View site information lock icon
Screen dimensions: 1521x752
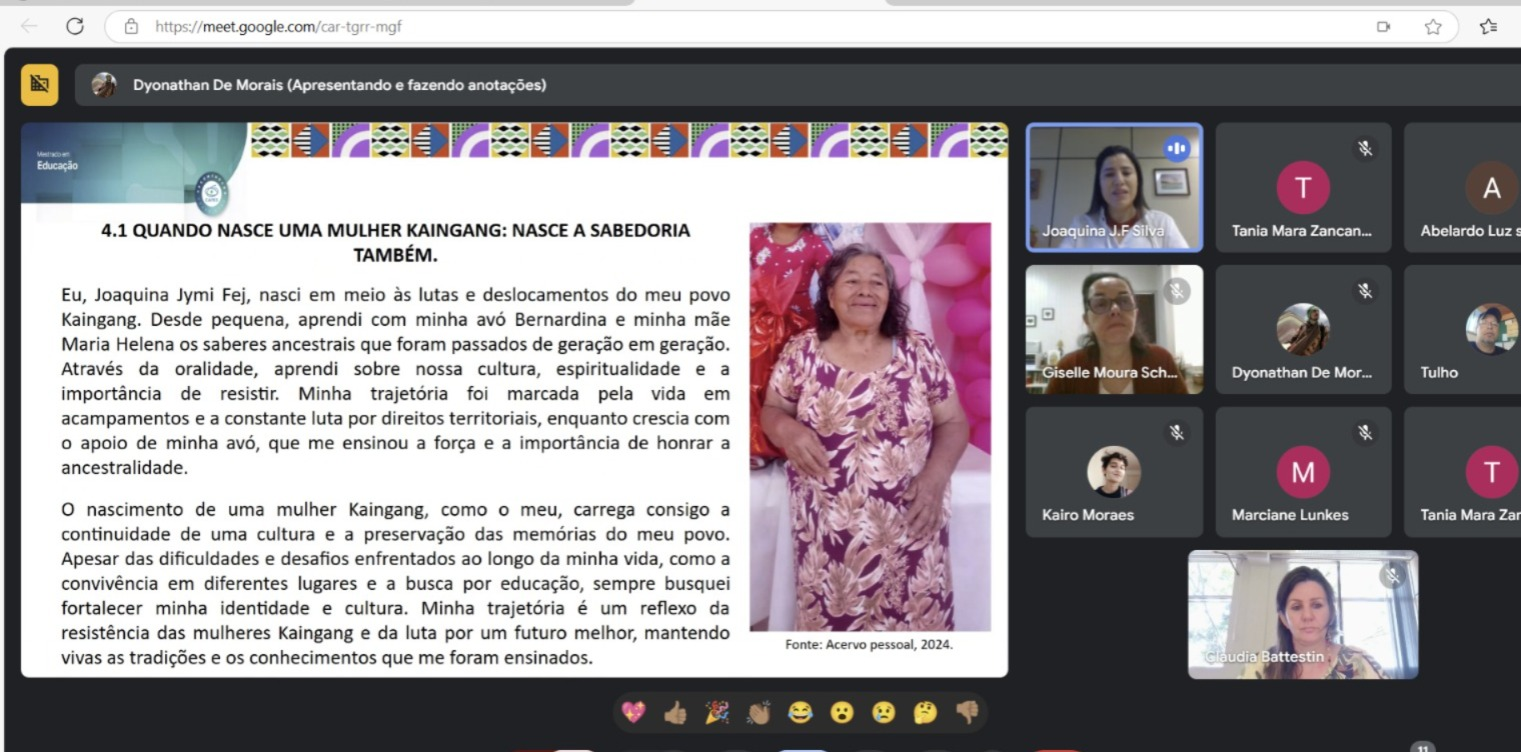[x=131, y=27]
